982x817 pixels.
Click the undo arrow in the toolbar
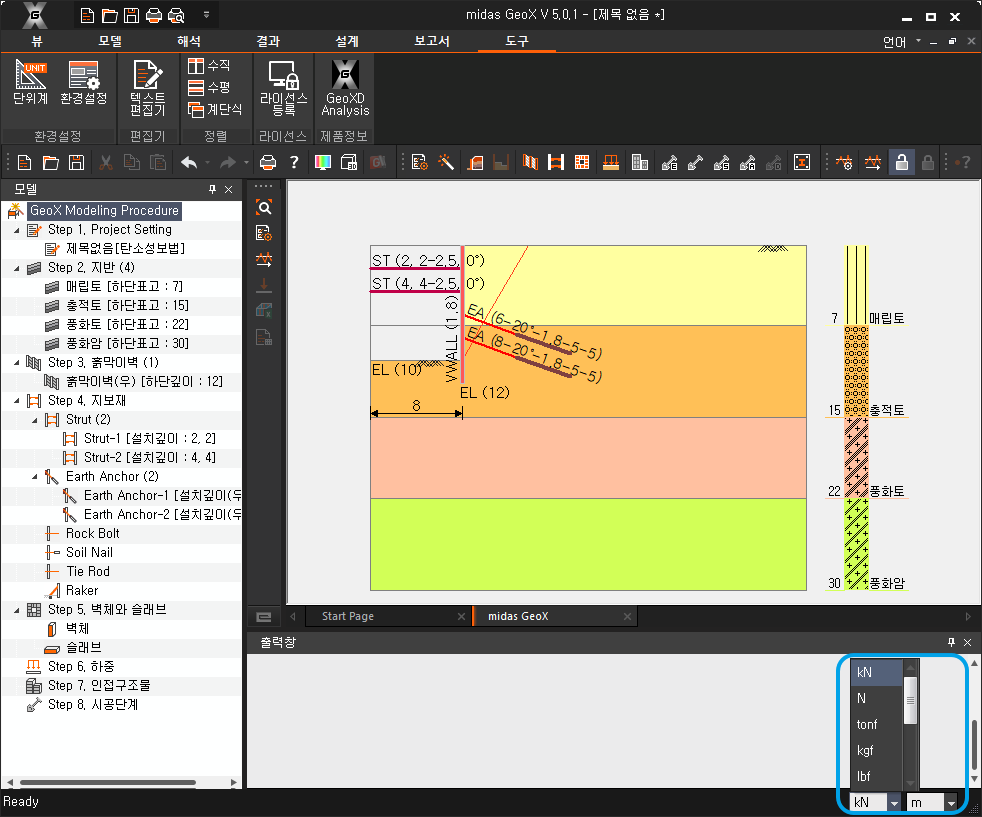(x=188, y=162)
